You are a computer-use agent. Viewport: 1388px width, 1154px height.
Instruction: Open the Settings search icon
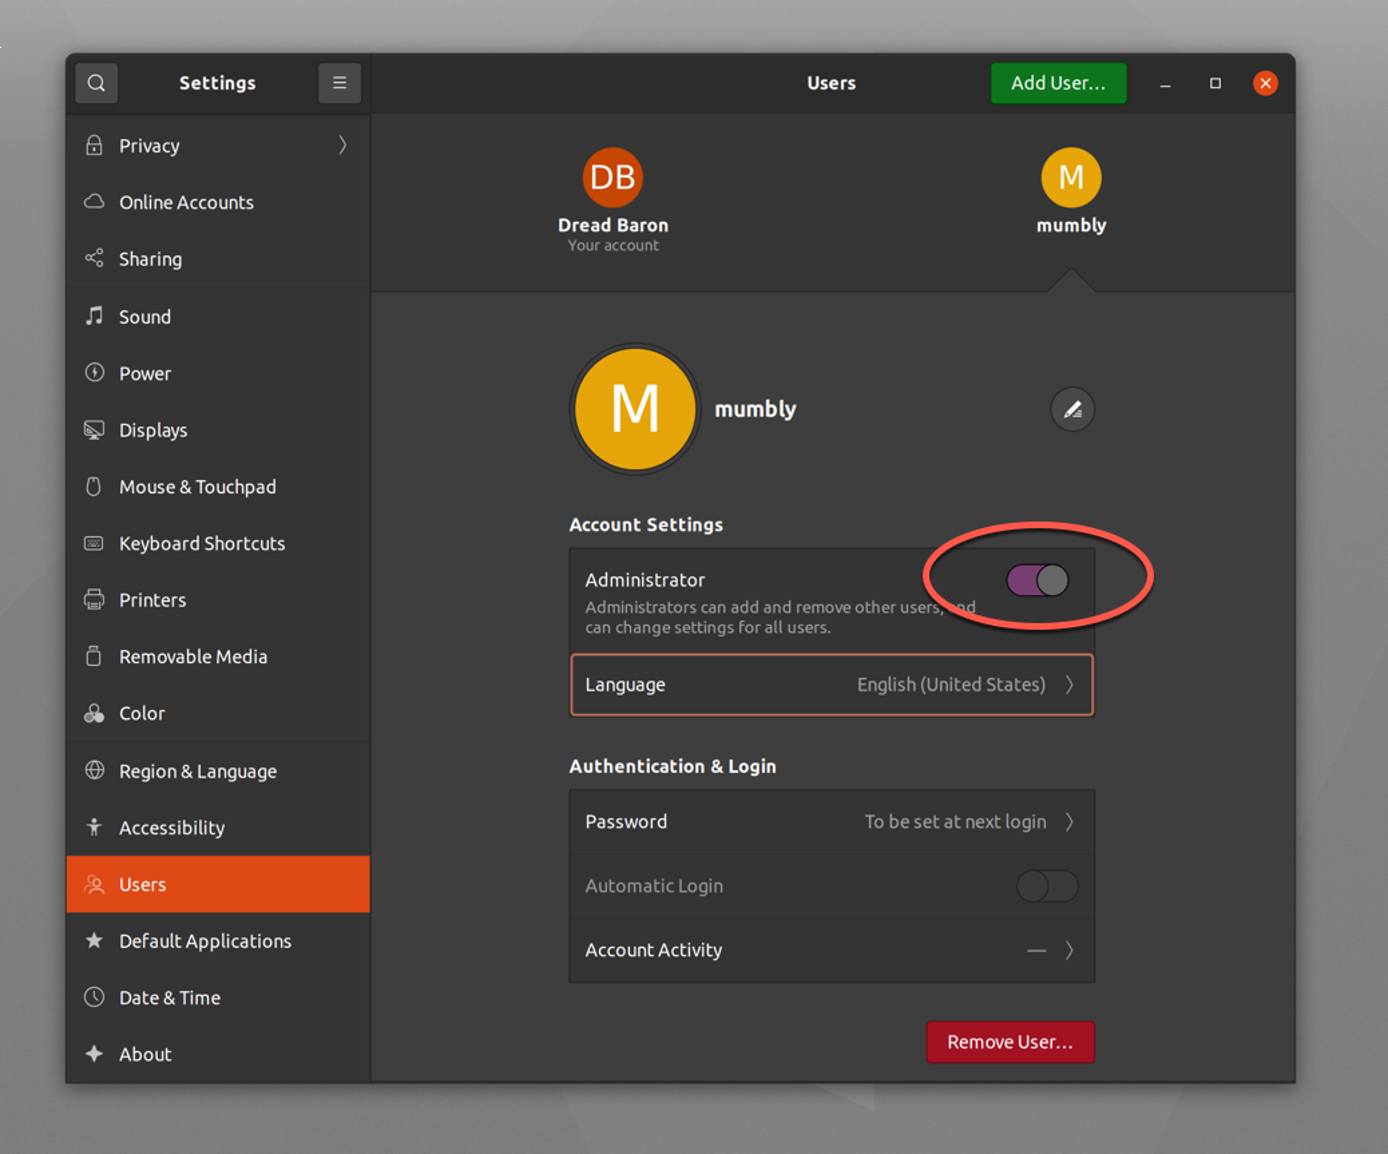(x=96, y=83)
